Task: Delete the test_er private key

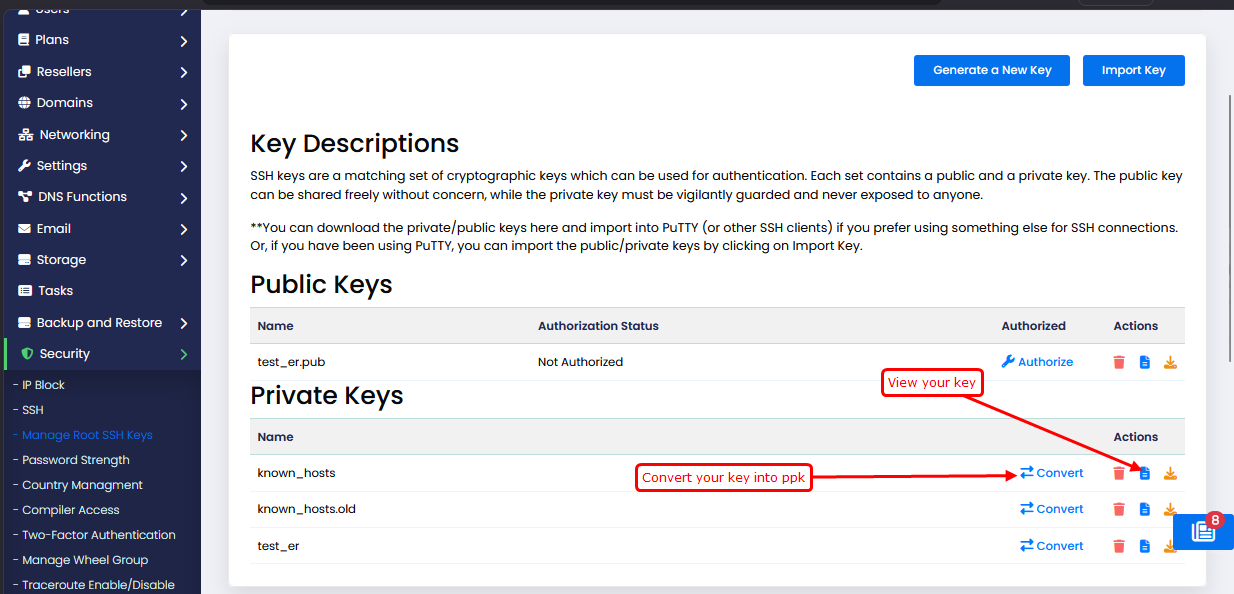Action: coord(1119,546)
